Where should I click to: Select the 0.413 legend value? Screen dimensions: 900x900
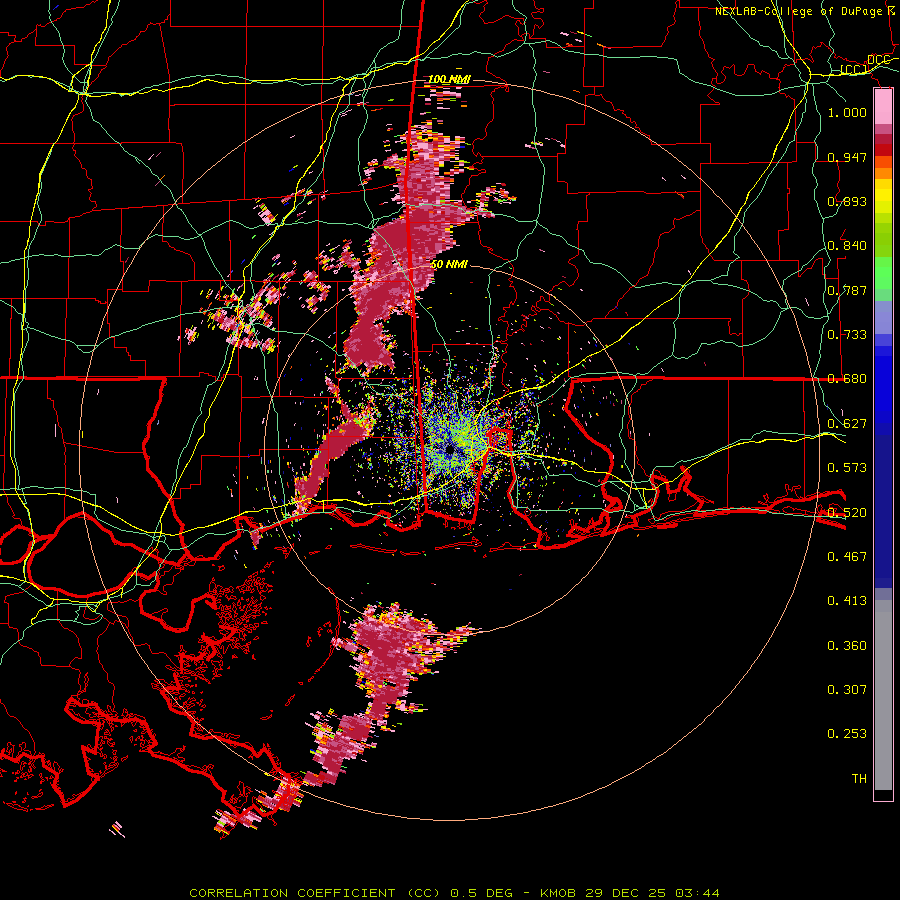[x=847, y=601]
